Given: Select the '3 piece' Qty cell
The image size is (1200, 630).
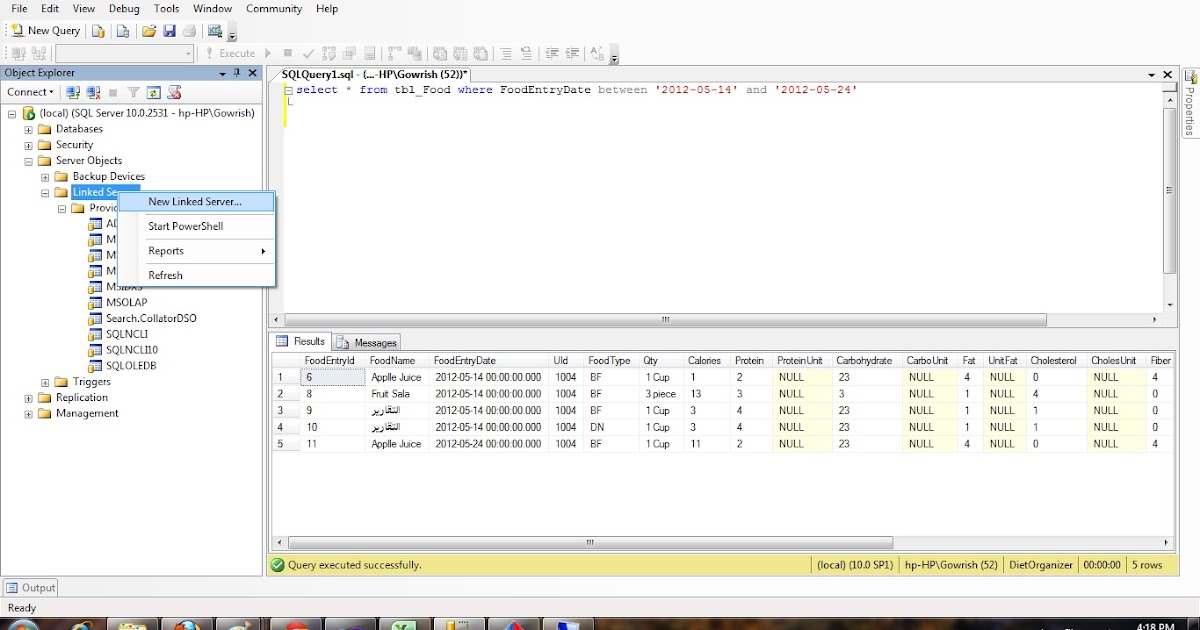Looking at the screenshot, I should pos(660,394).
